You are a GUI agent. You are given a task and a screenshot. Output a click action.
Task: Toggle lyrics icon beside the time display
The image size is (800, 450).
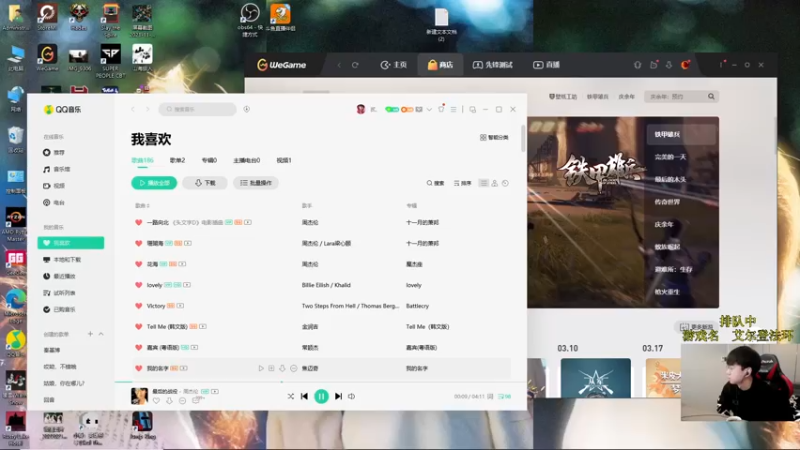click(490, 396)
